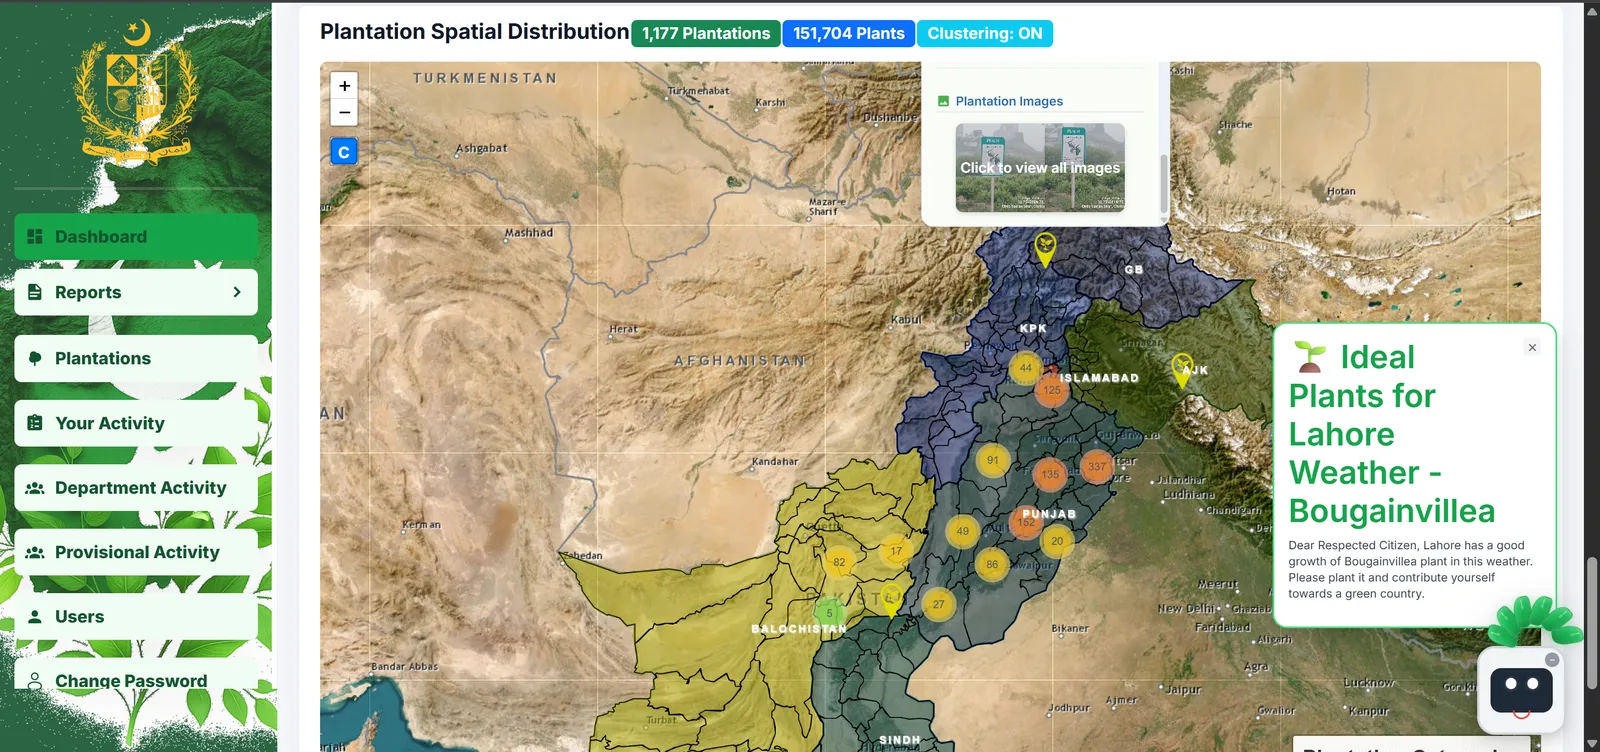
Task: Click the Change Password icon
Action: (x=35, y=681)
